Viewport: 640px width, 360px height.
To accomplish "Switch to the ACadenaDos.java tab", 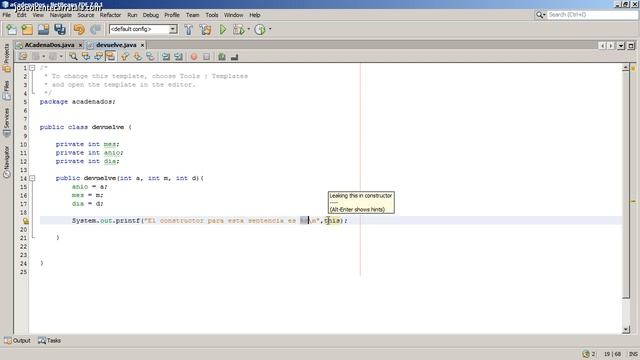I will [x=49, y=45].
